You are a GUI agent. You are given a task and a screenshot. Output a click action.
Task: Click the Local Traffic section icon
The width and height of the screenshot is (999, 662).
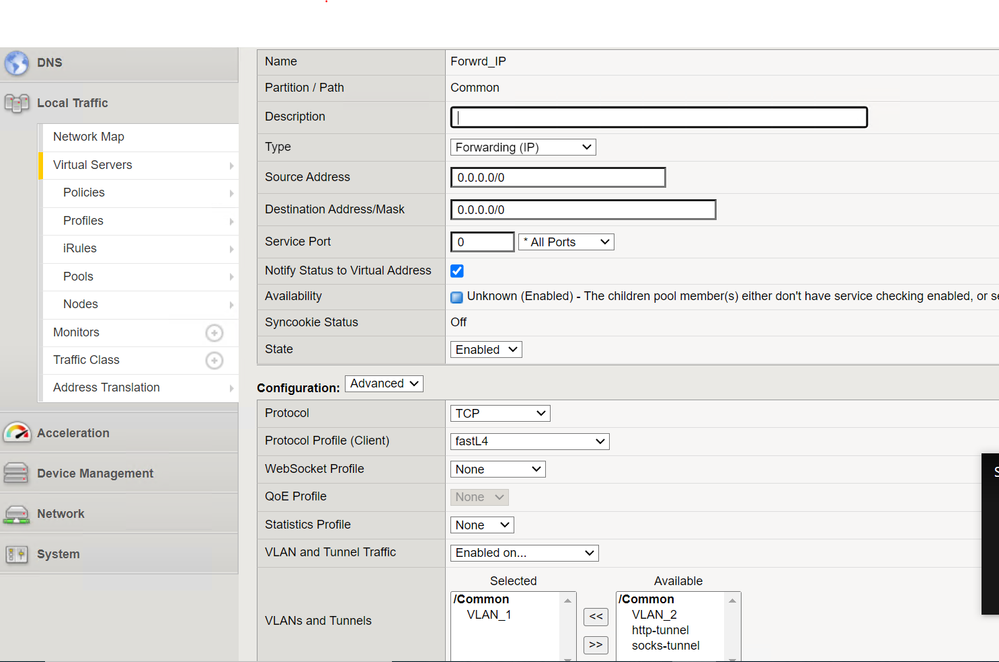17,103
